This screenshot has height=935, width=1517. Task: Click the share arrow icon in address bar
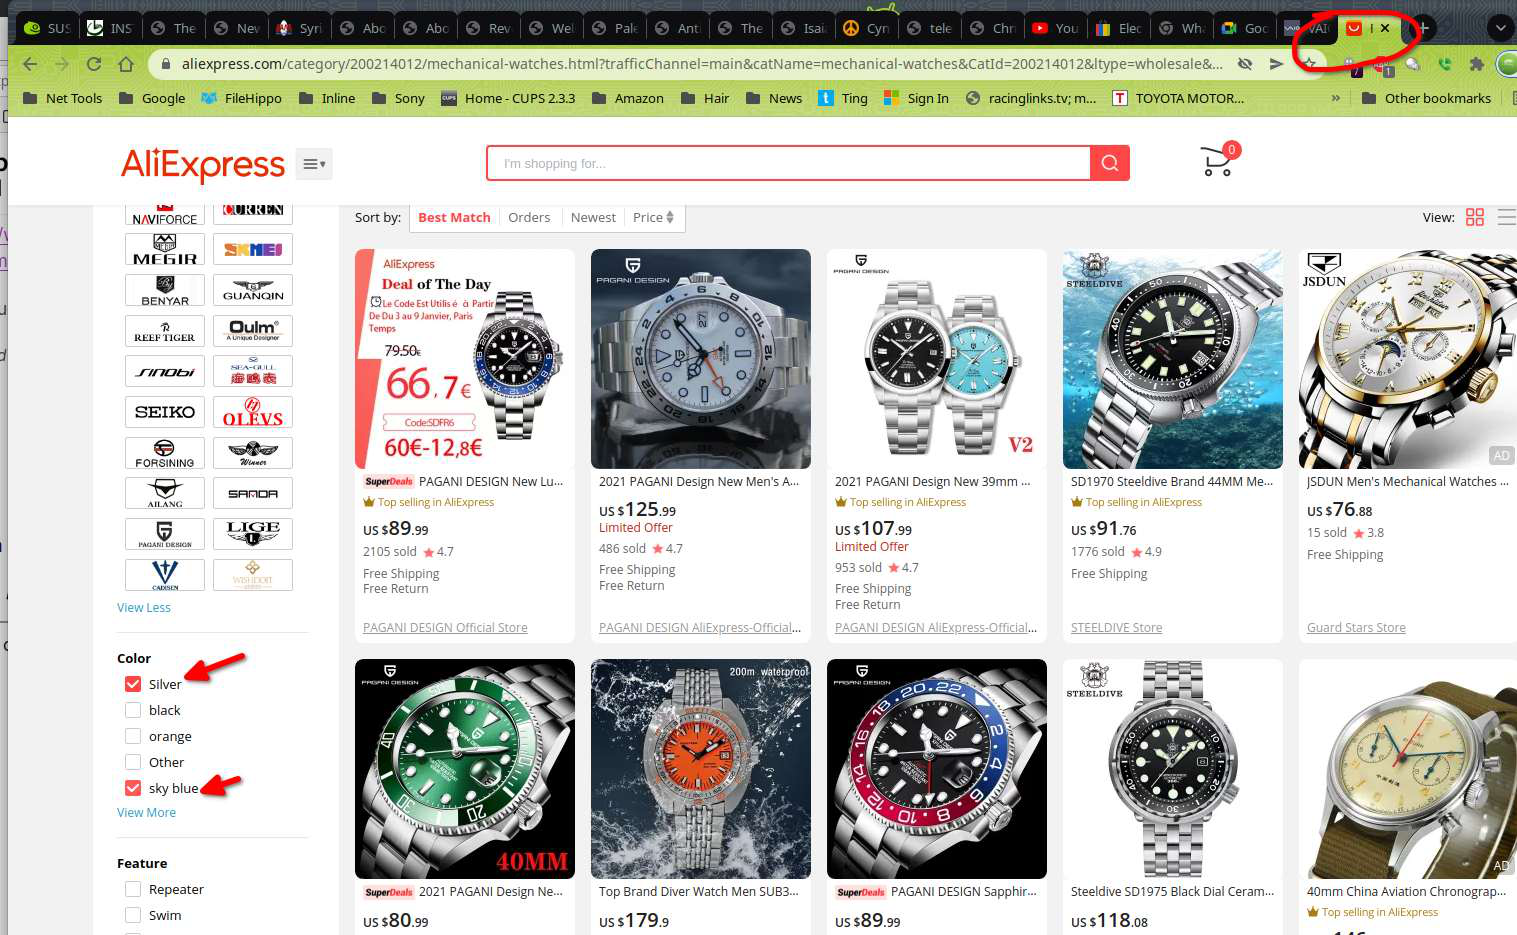tap(1276, 64)
